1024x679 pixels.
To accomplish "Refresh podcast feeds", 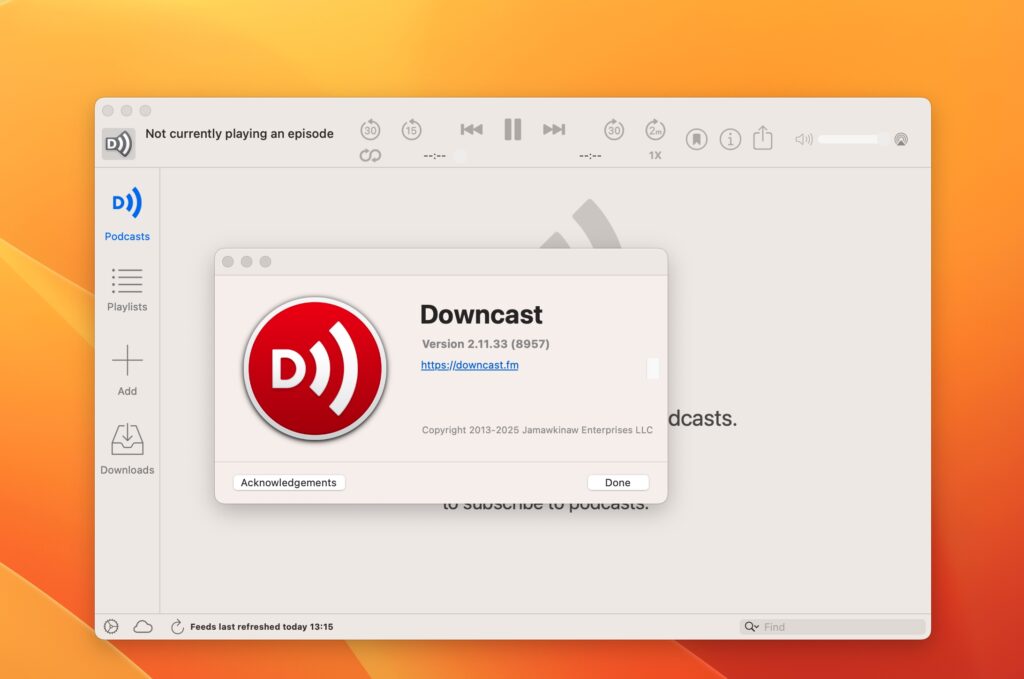I will [x=177, y=626].
